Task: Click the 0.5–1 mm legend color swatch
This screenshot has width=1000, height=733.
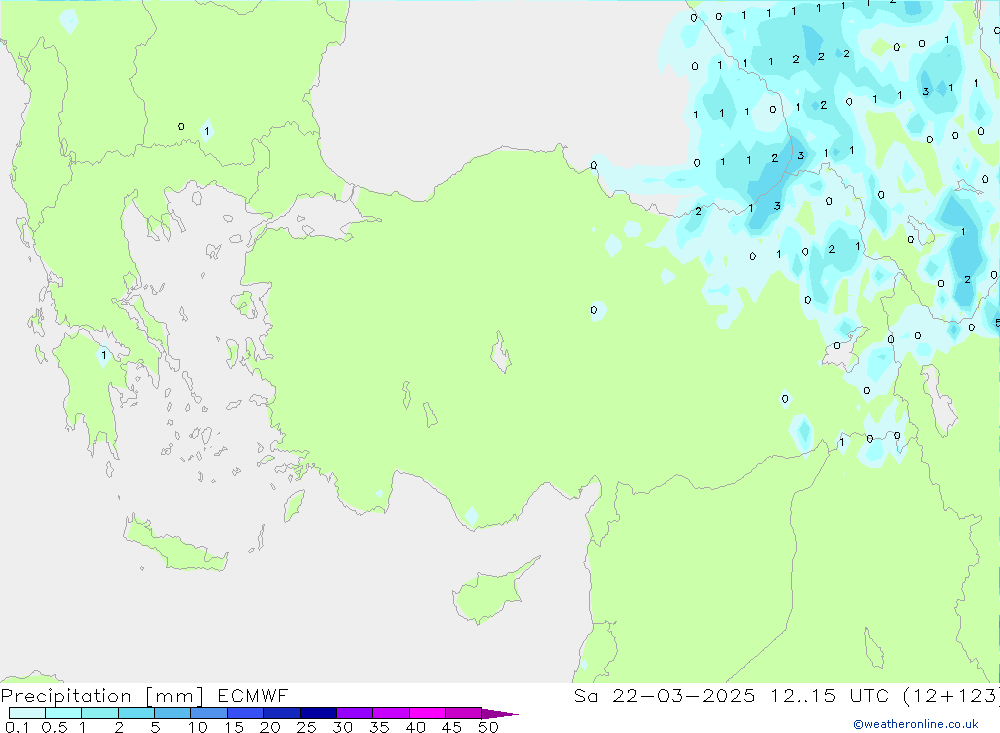Action: (64, 713)
